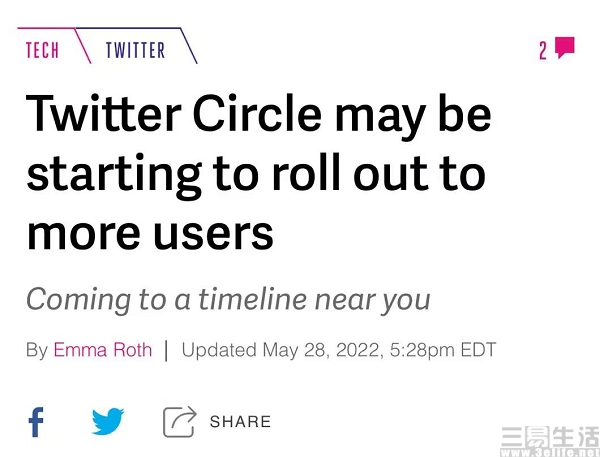Image resolution: width=600 pixels, height=457 pixels.
Task: Click the 5:28pm EDT time text
Action: click(443, 349)
